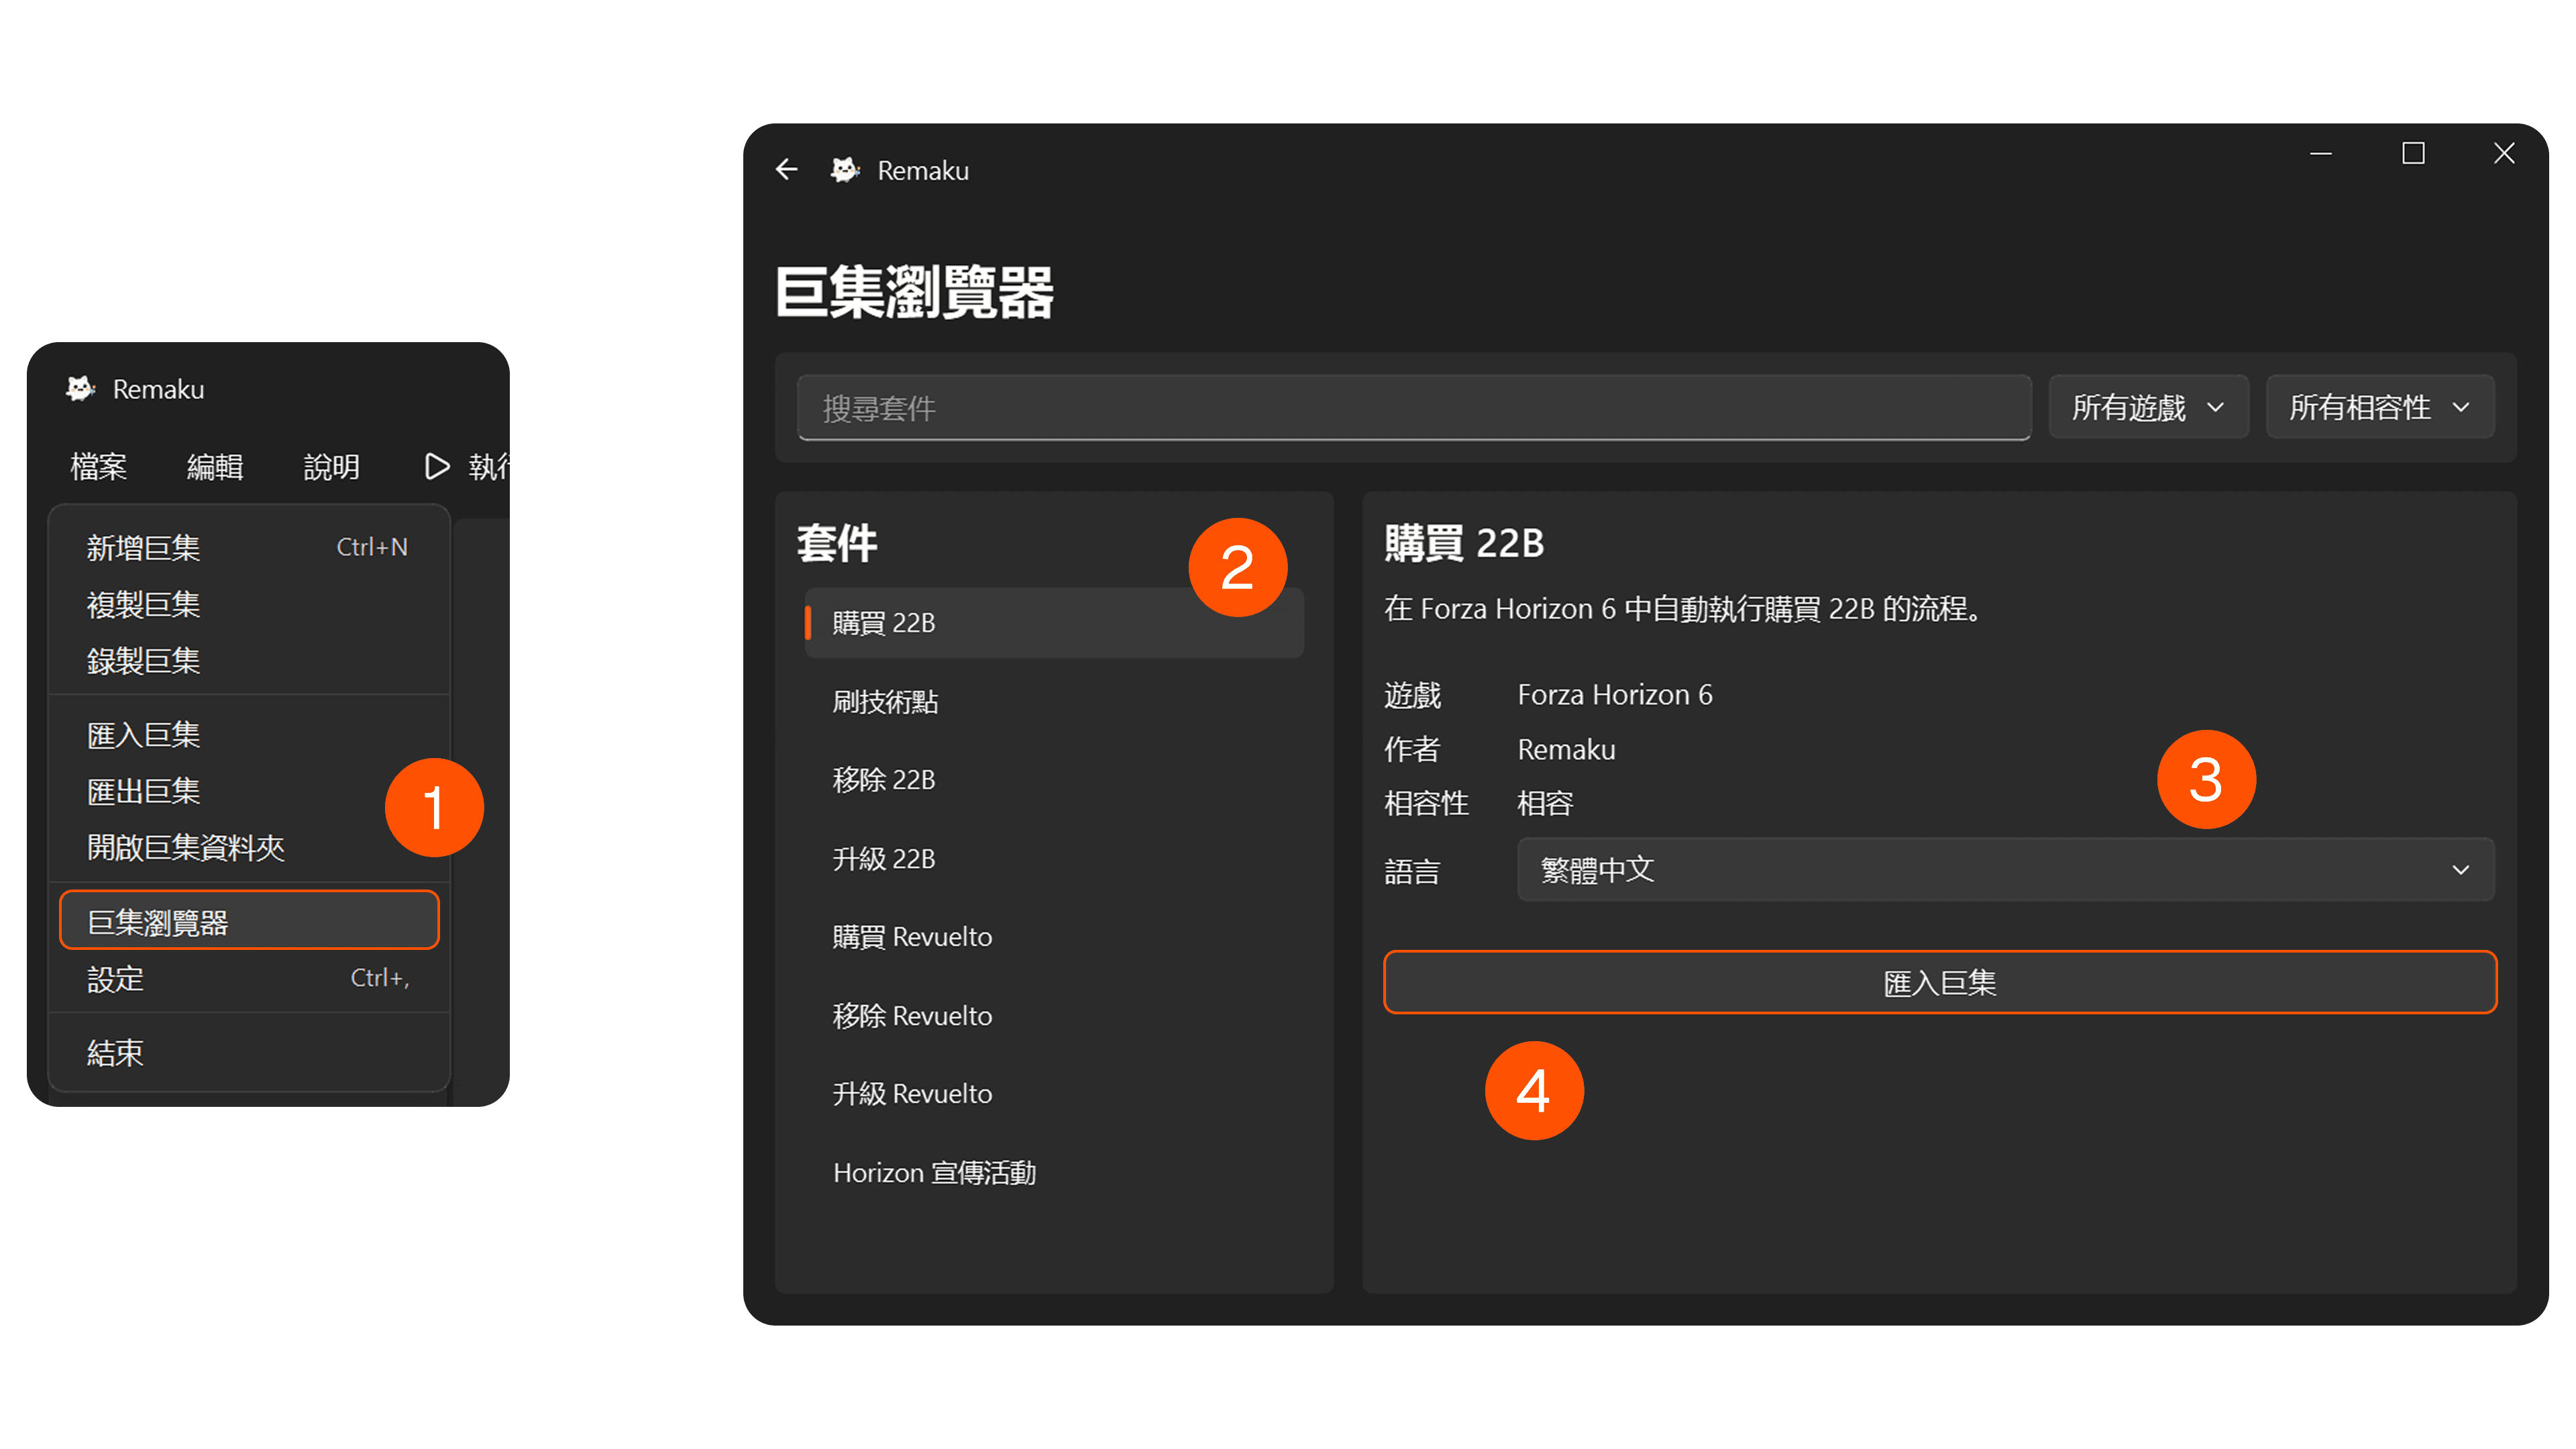Click the Forza Horizon 6 game value
The width and height of the screenshot is (2576, 1449).
point(1615,695)
